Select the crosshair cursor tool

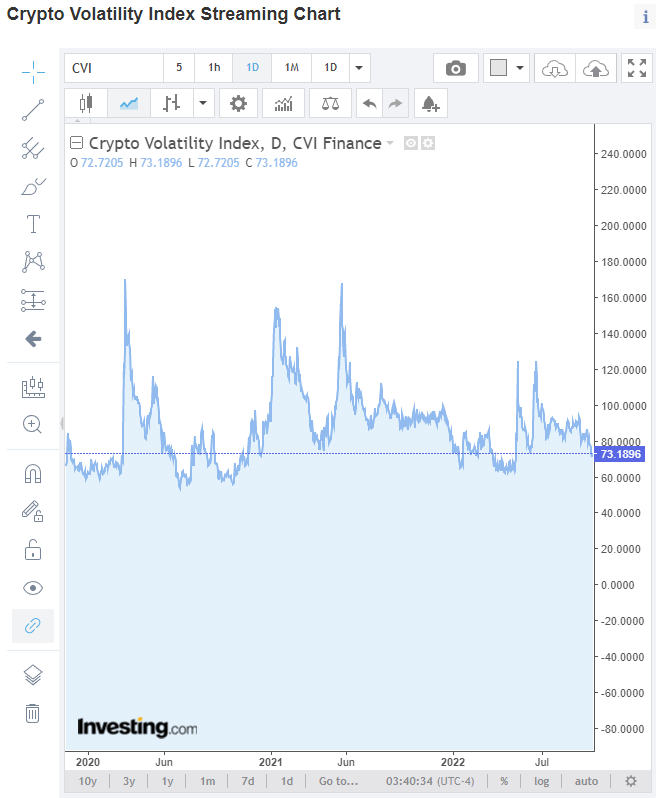tap(33, 72)
